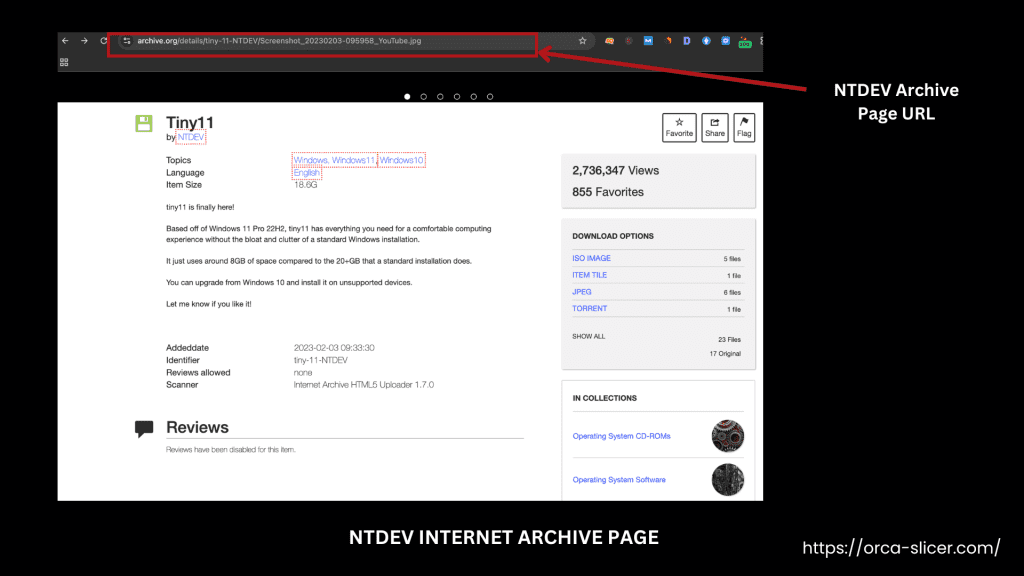
Task: Flag the Tiny11 item using the Flag icon
Action: [x=744, y=127]
